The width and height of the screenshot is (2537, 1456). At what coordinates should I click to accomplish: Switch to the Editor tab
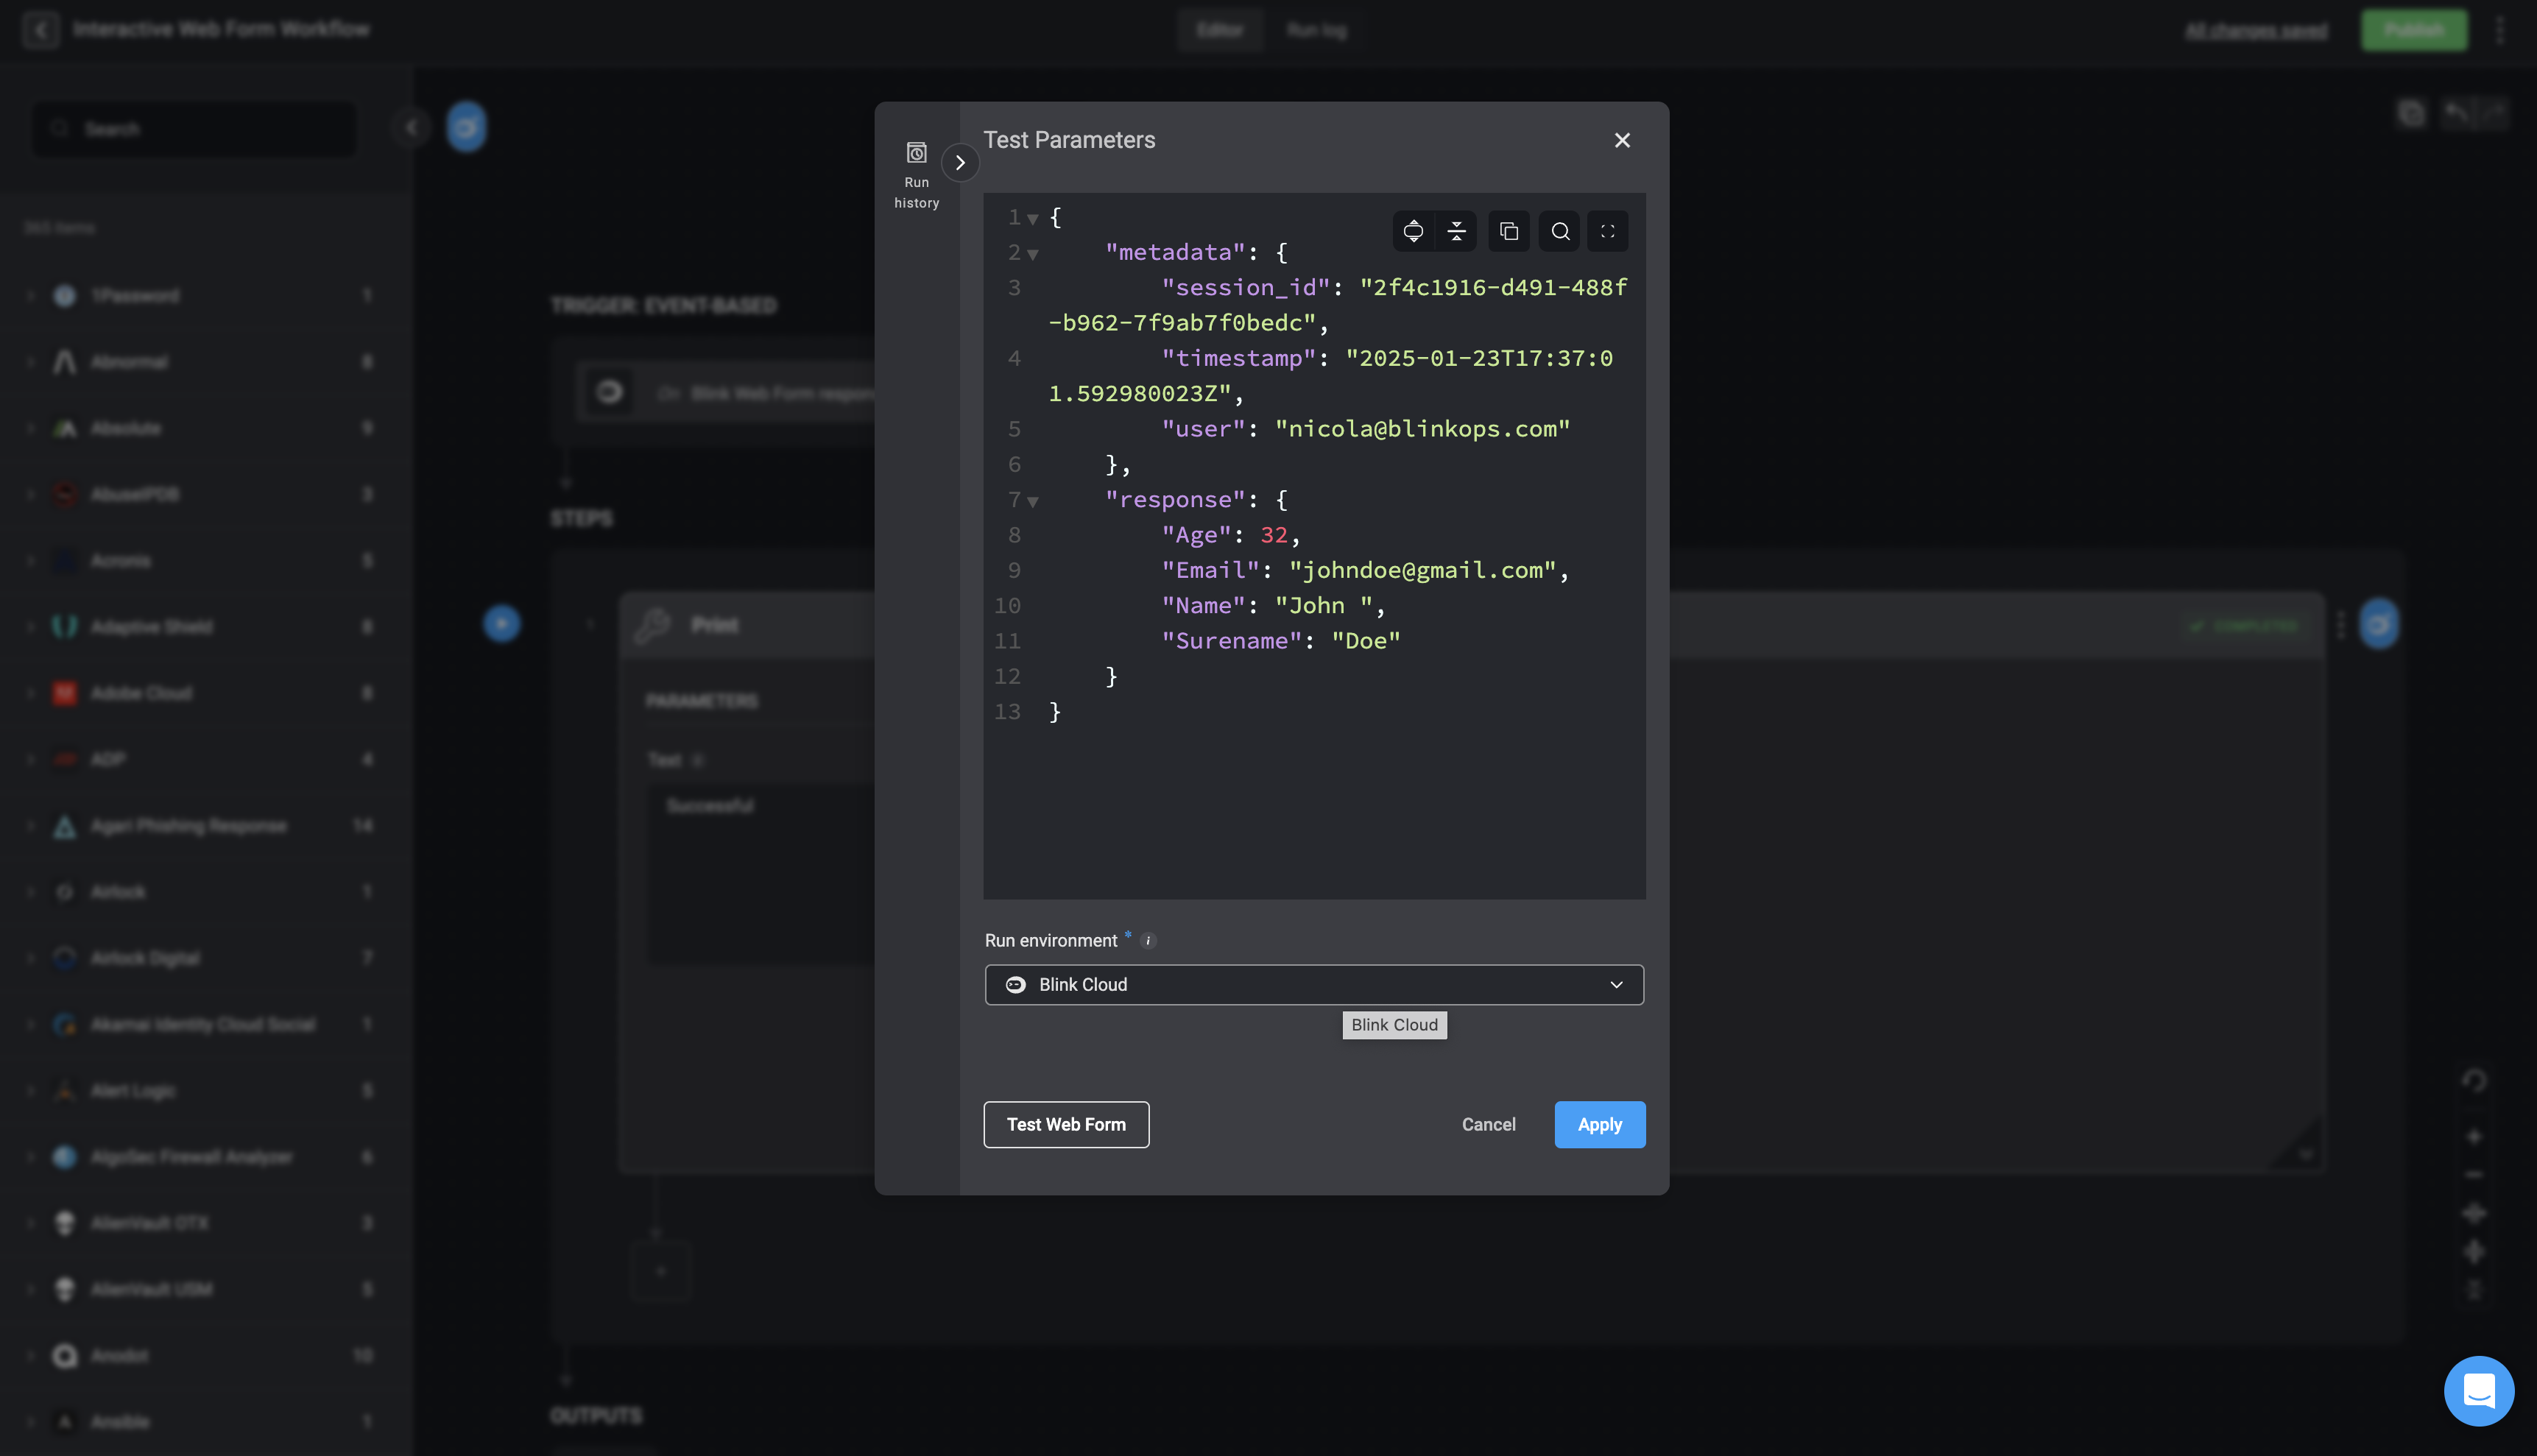pyautogui.click(x=1219, y=30)
